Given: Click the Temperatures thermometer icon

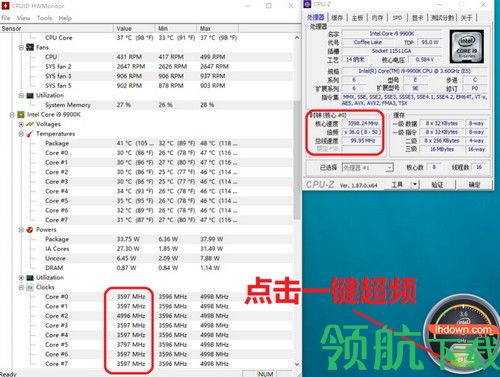Looking at the screenshot, I should tap(30, 134).
